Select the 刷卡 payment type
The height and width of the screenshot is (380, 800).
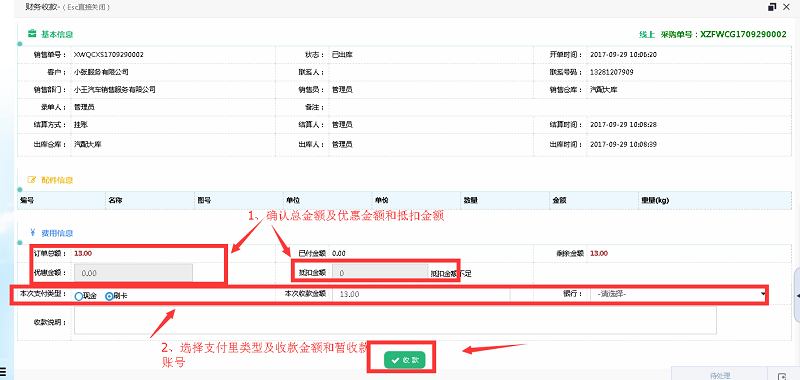109,296
